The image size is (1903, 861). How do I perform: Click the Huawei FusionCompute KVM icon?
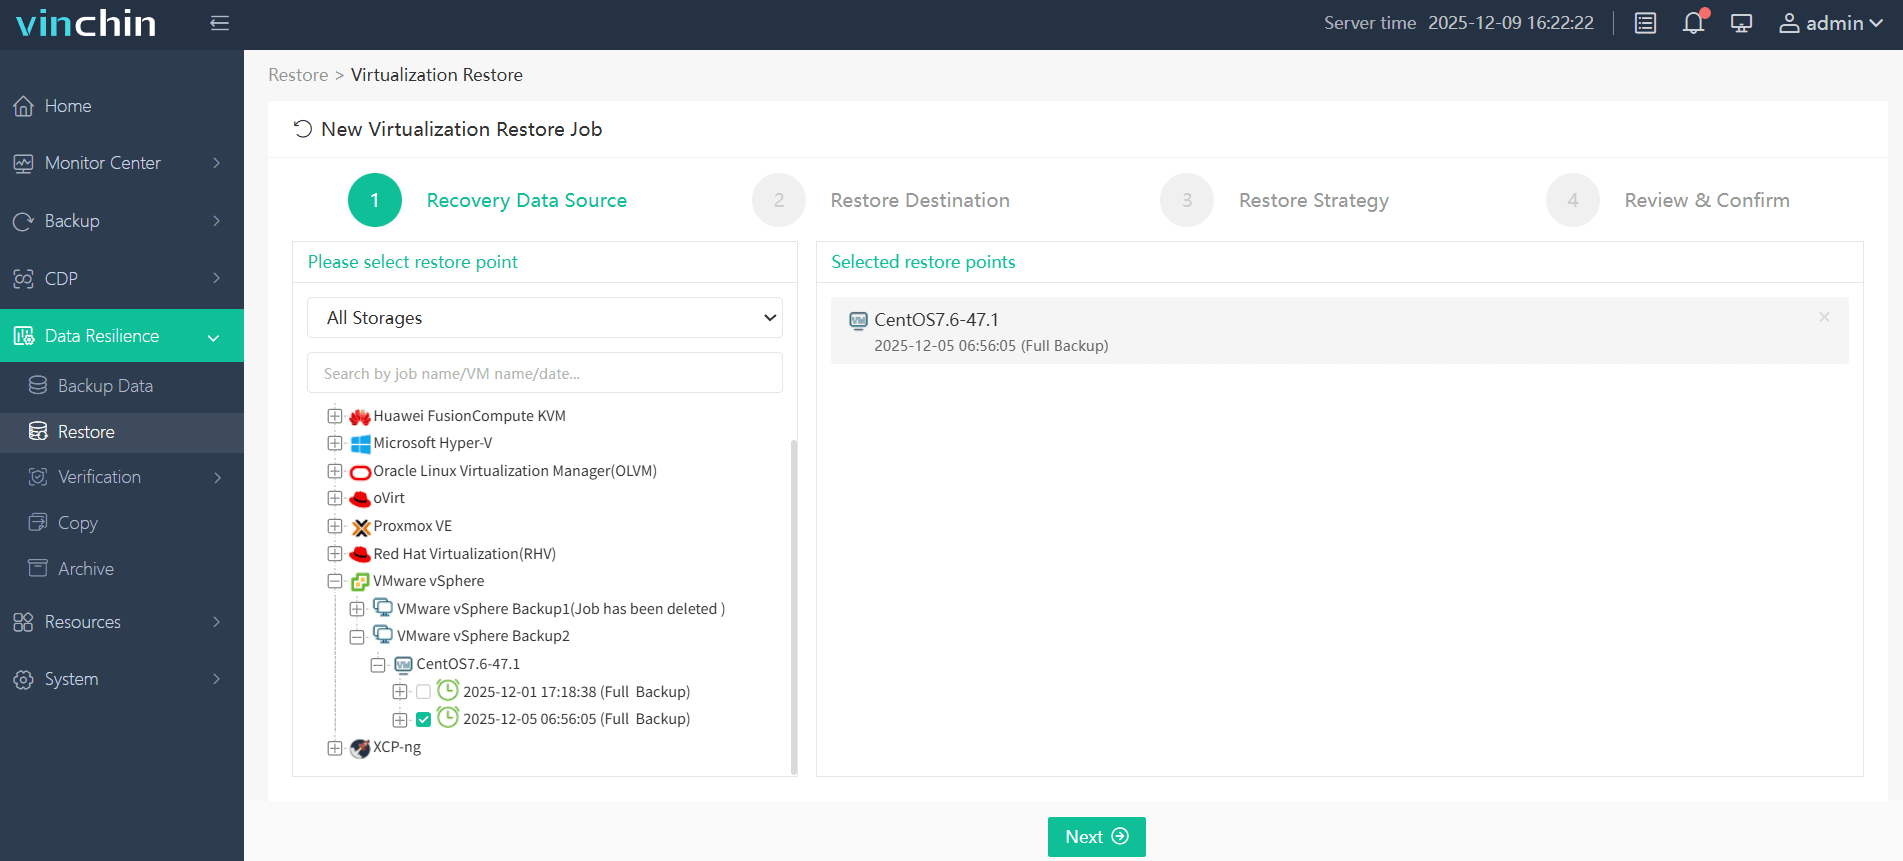(360, 416)
